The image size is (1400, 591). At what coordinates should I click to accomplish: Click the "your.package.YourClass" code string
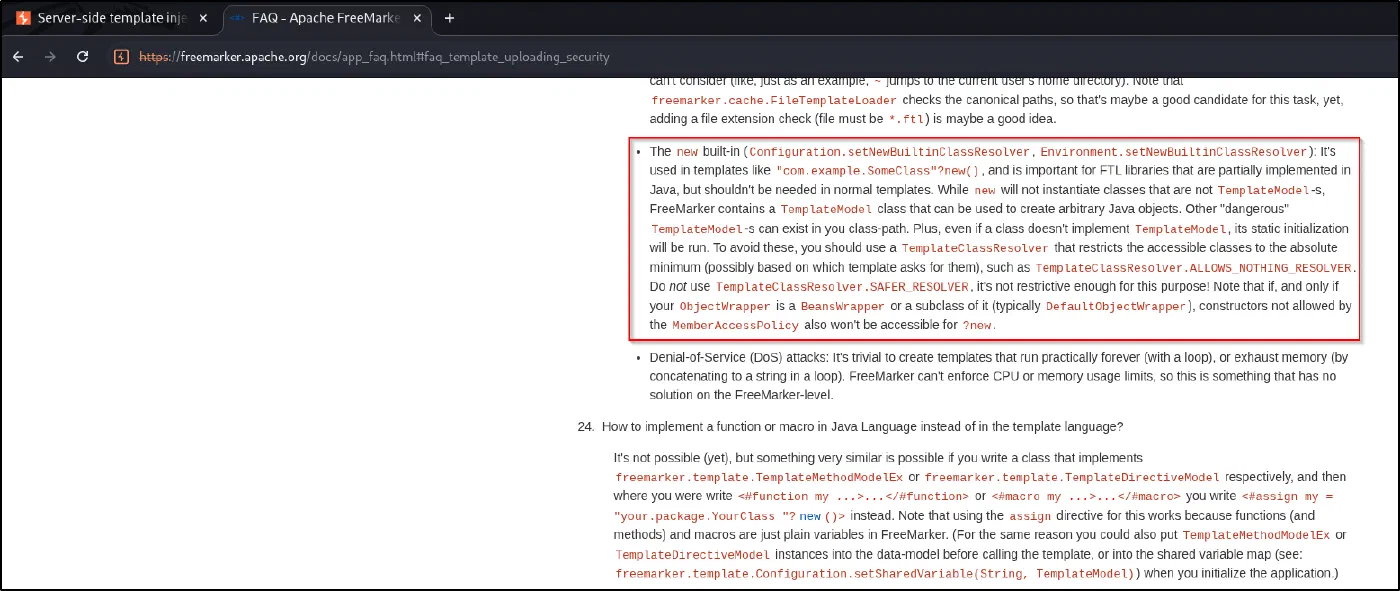tap(701, 516)
